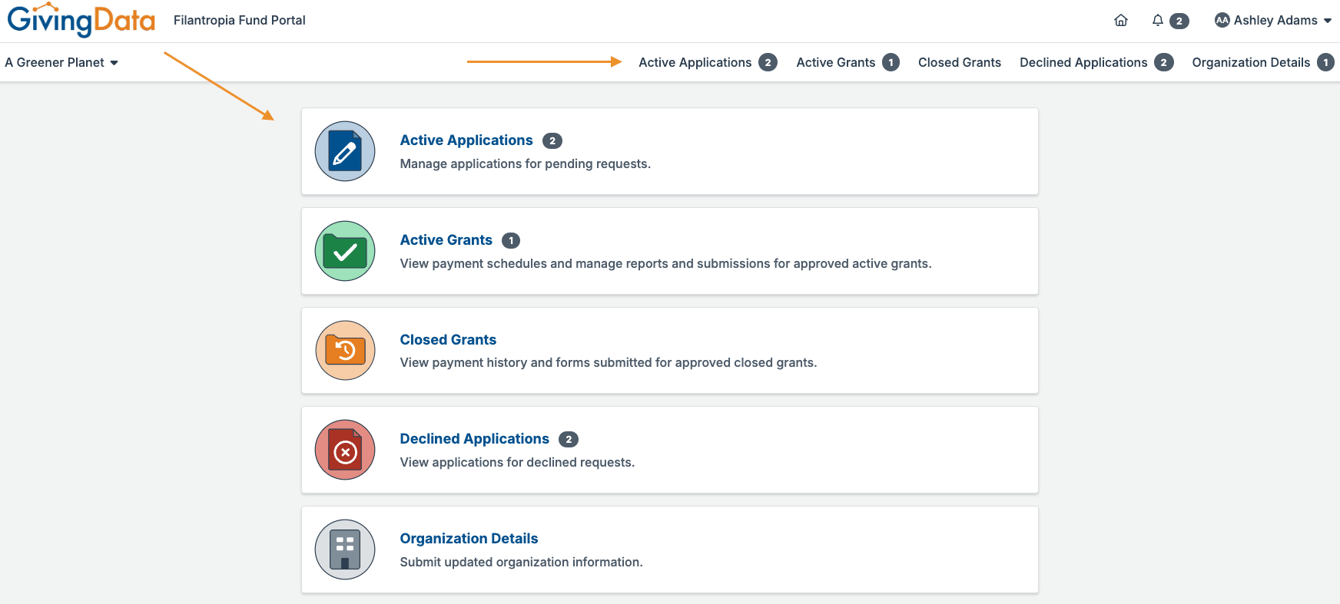Screen dimensions: 1340x604
Task: Click the Closed Grants history folder icon
Action: pyautogui.click(x=344, y=350)
